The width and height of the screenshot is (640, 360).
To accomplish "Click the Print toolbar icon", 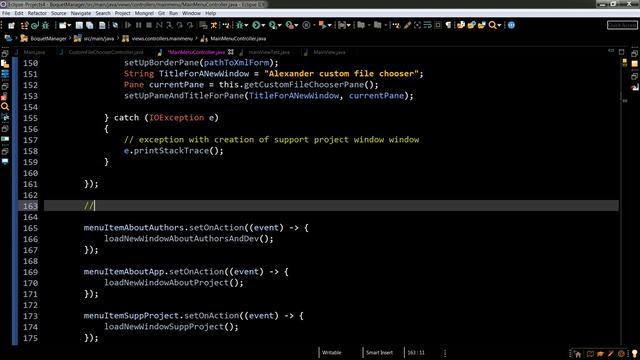I will click(102, 25).
